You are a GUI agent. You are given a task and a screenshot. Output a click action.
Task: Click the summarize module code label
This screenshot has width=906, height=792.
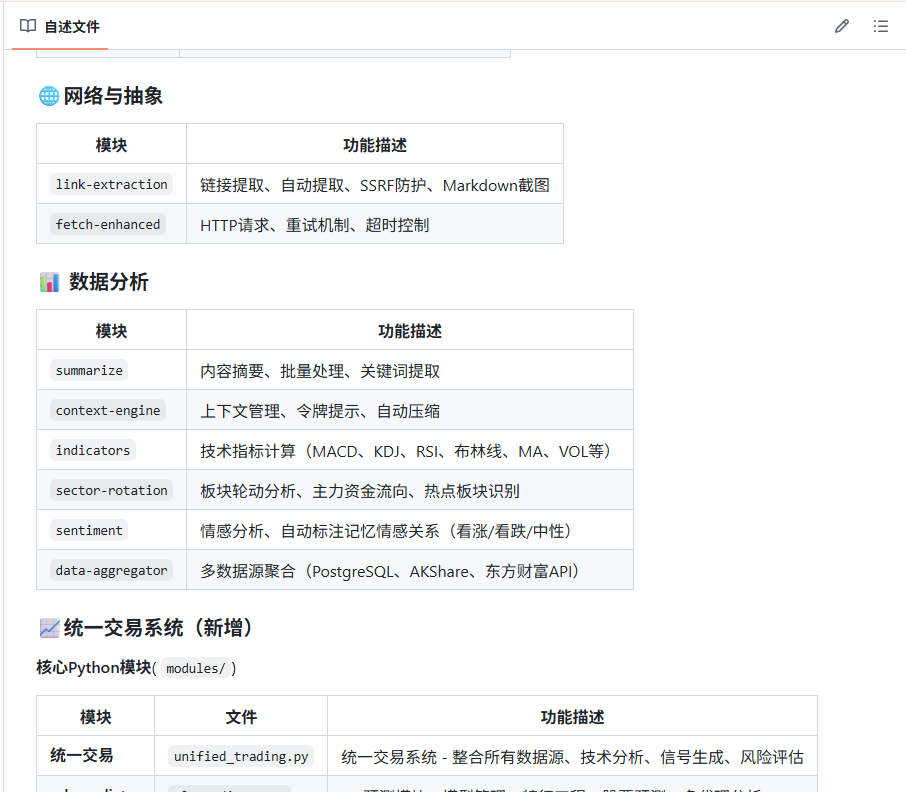89,370
